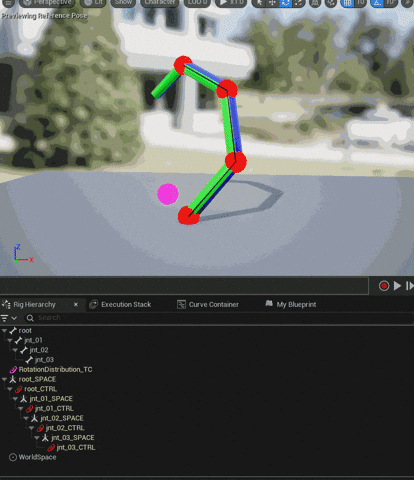
Task: Select jnt_03_CTRL in the hierarchy
Action: pyautogui.click(x=76, y=447)
